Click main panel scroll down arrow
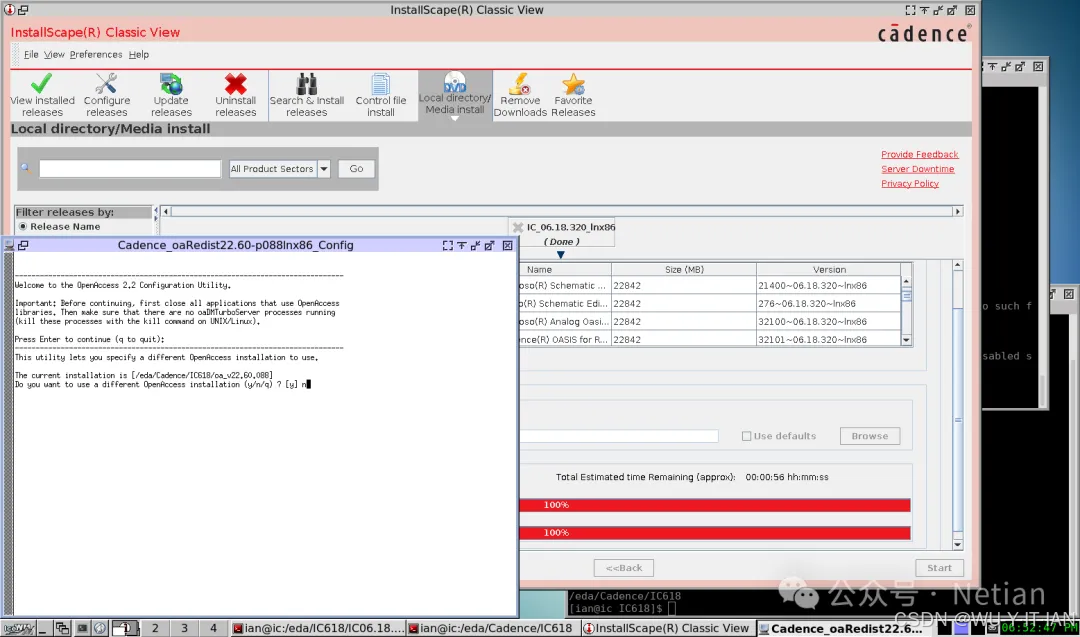 pos(957,544)
